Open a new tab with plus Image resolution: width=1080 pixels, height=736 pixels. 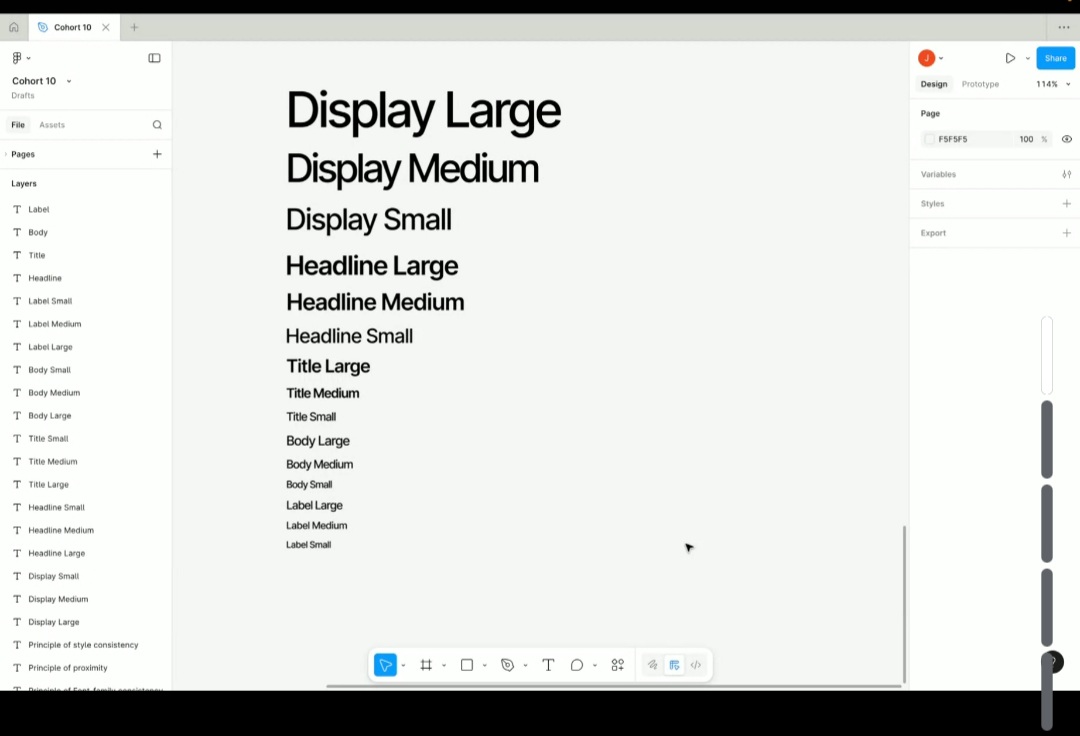pyautogui.click(x=134, y=28)
